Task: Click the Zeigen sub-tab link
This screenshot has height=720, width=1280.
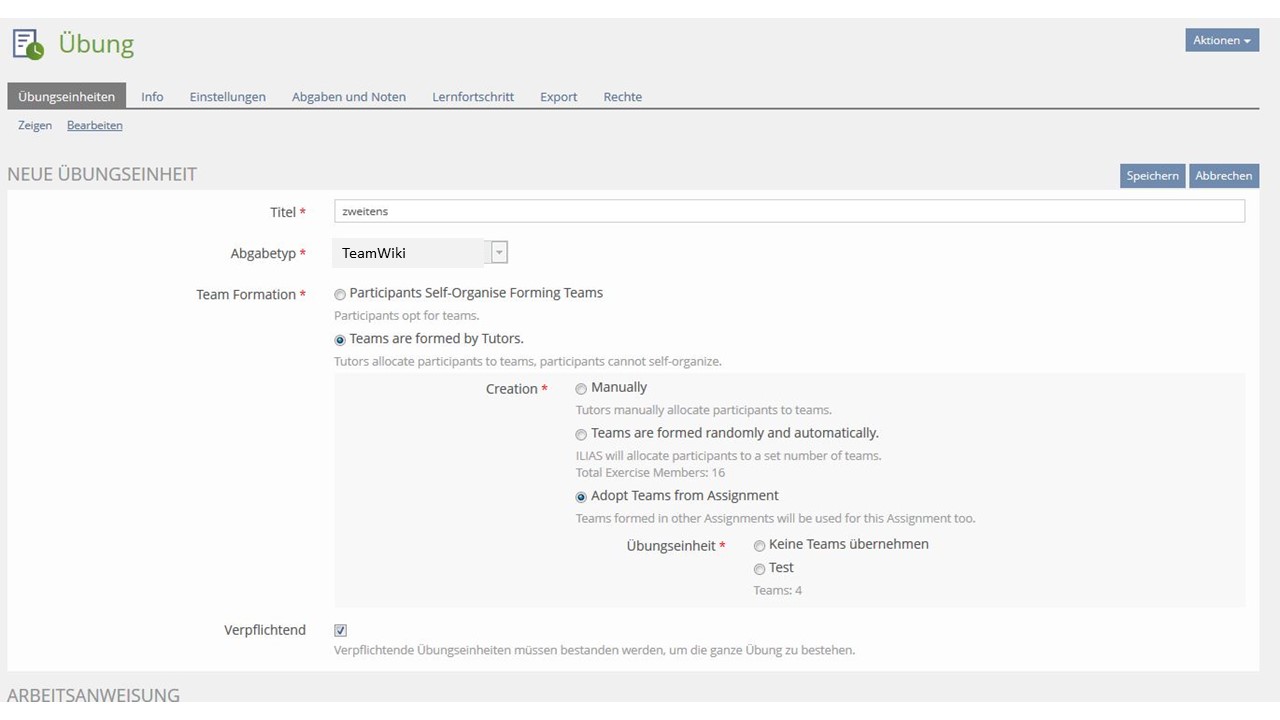Action: coord(35,125)
